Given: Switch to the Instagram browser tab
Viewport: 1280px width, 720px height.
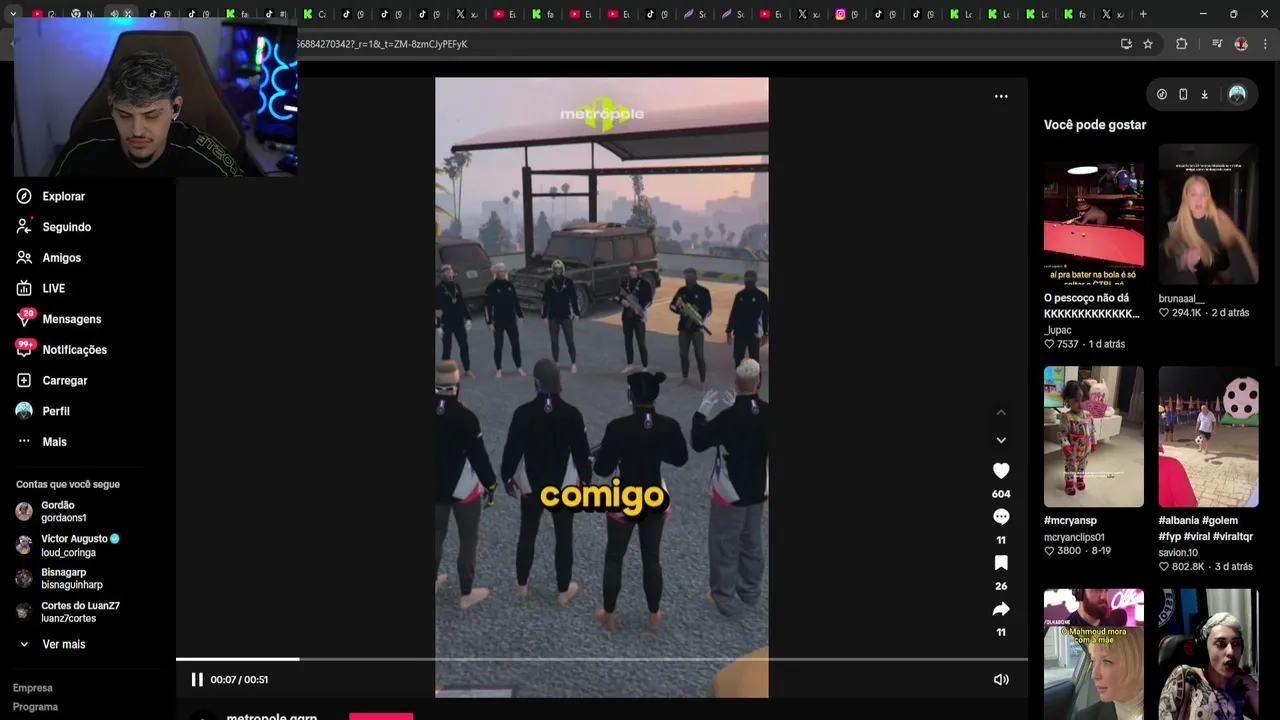Looking at the screenshot, I should point(847,14).
